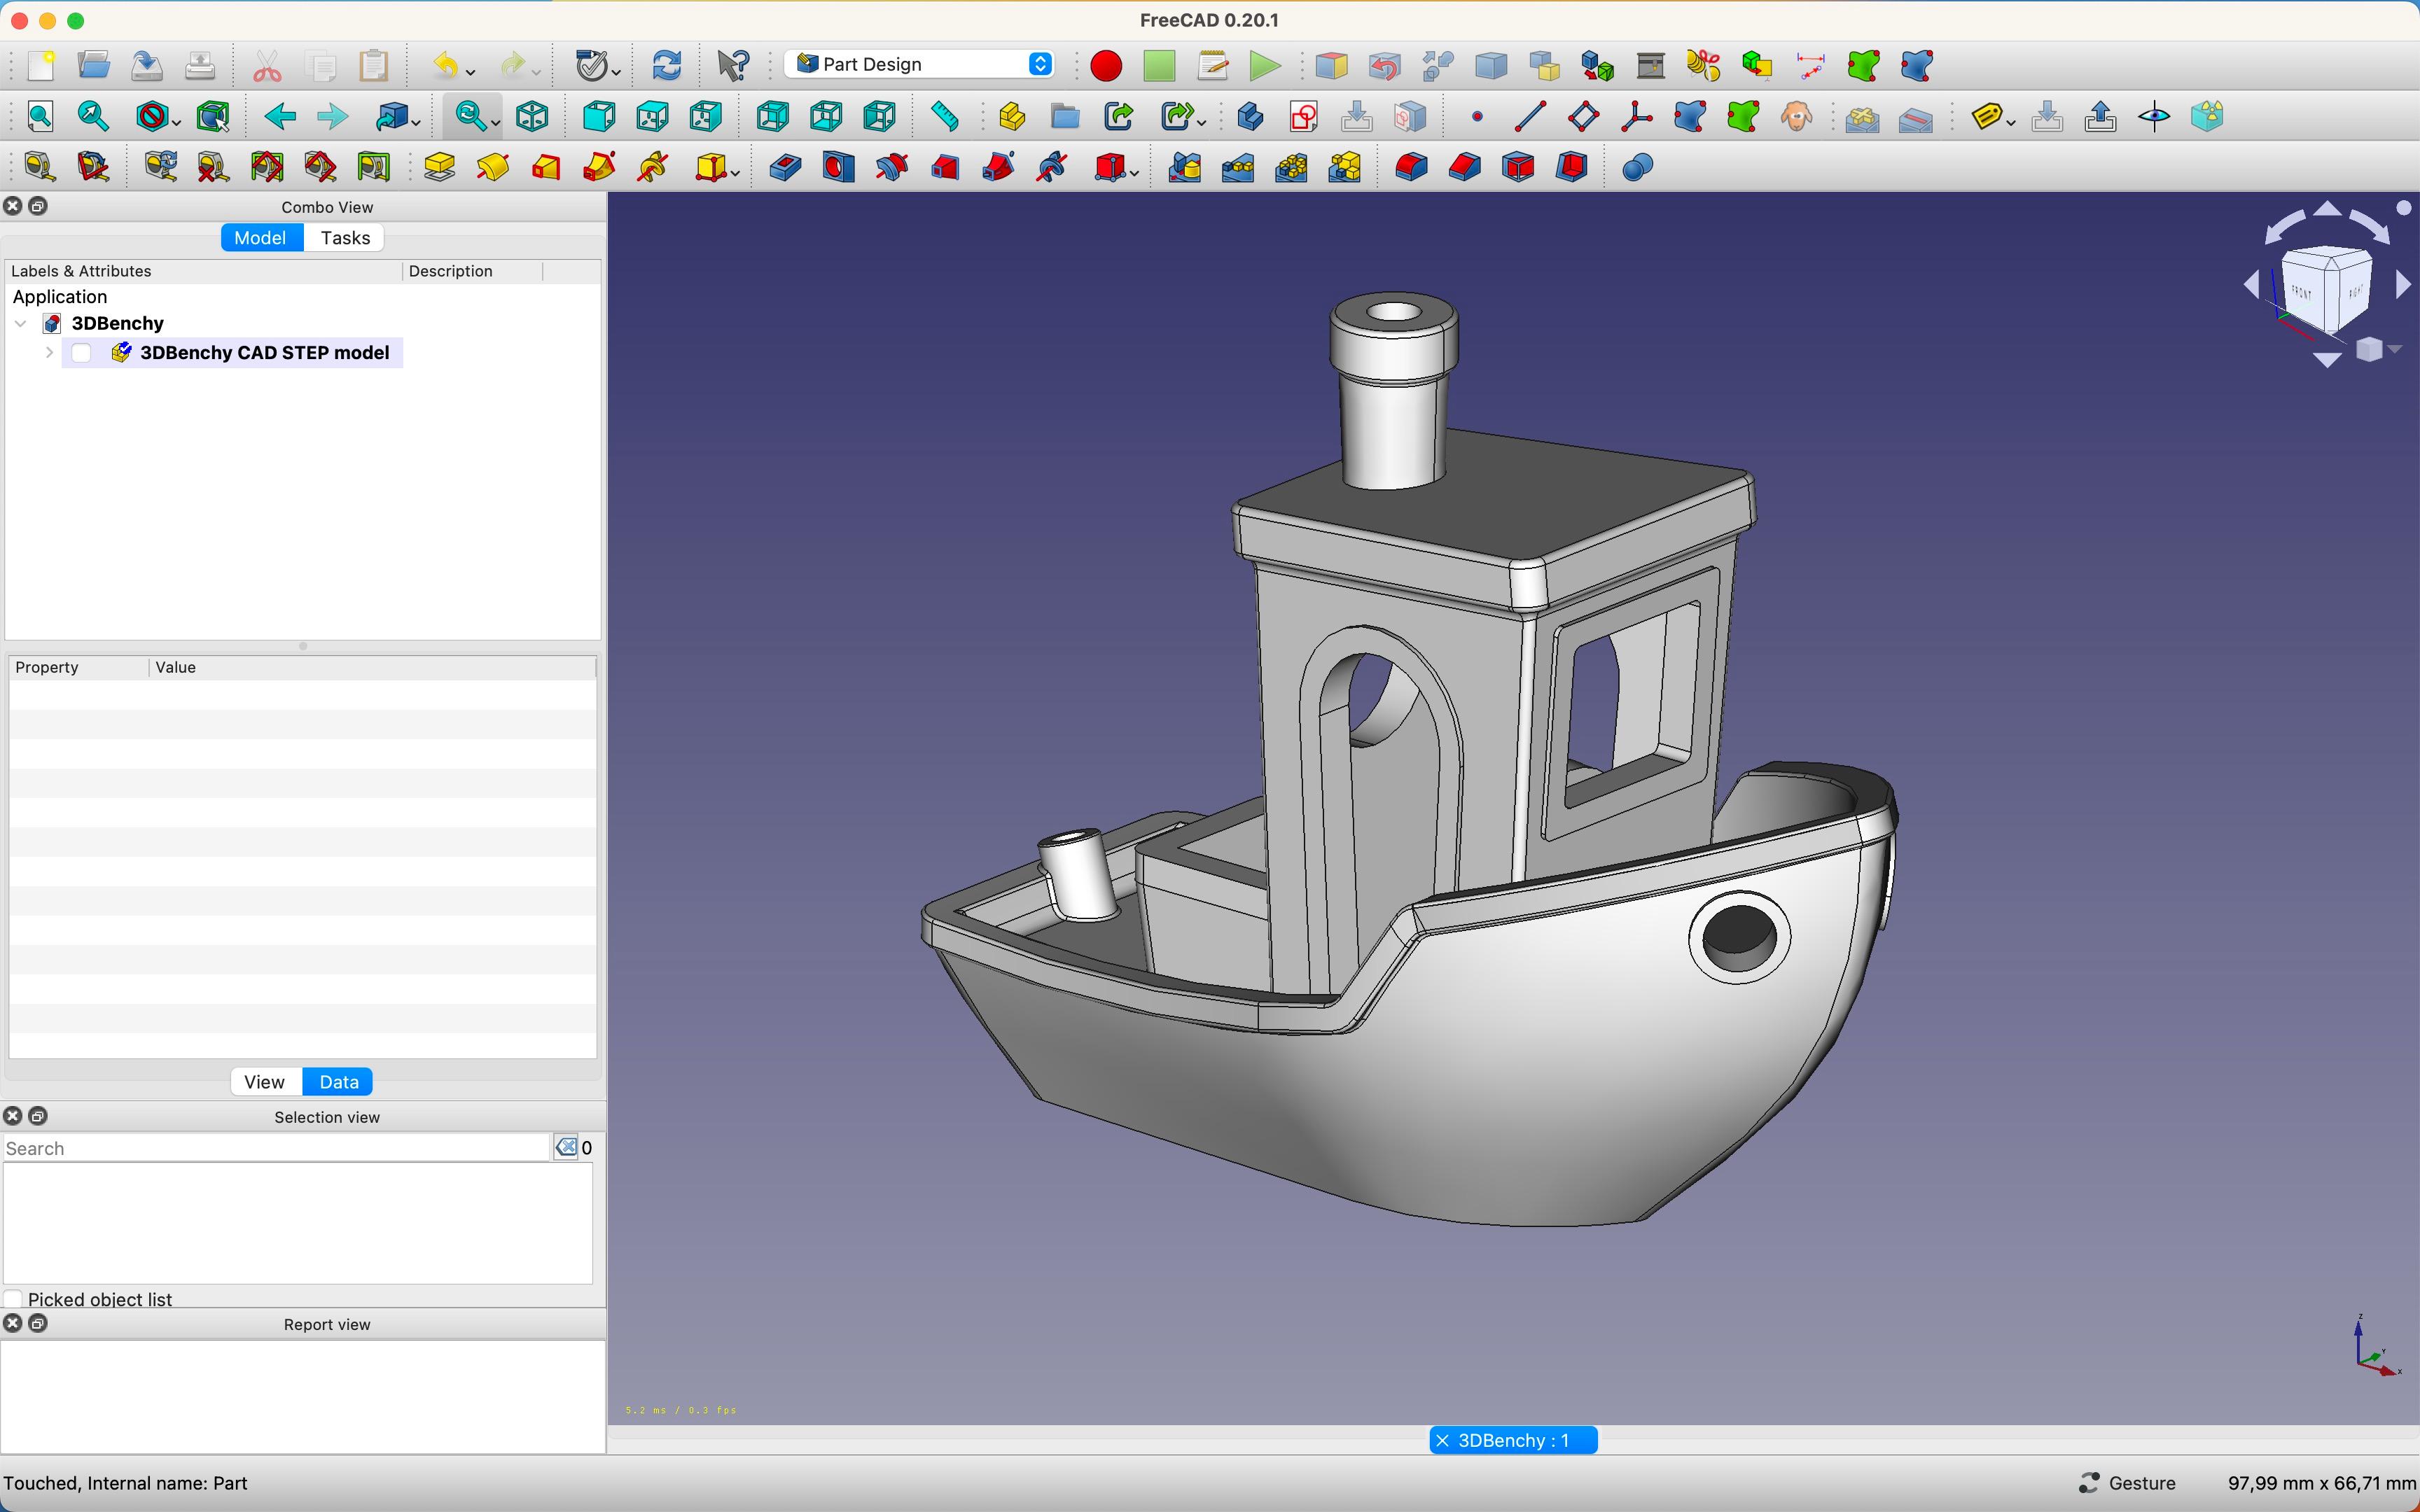Select the Measure distance ruler tool

coord(945,117)
